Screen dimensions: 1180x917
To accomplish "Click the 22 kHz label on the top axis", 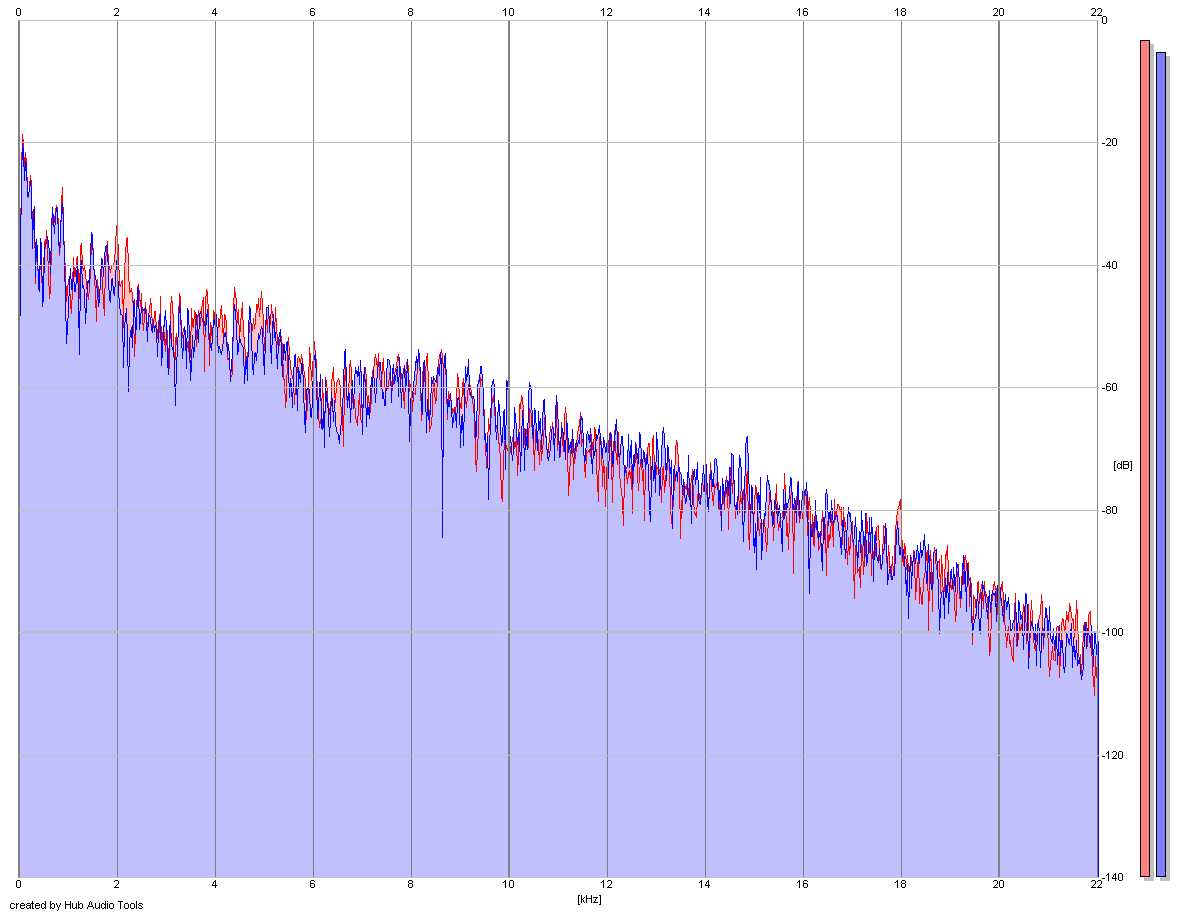I will (1096, 12).
